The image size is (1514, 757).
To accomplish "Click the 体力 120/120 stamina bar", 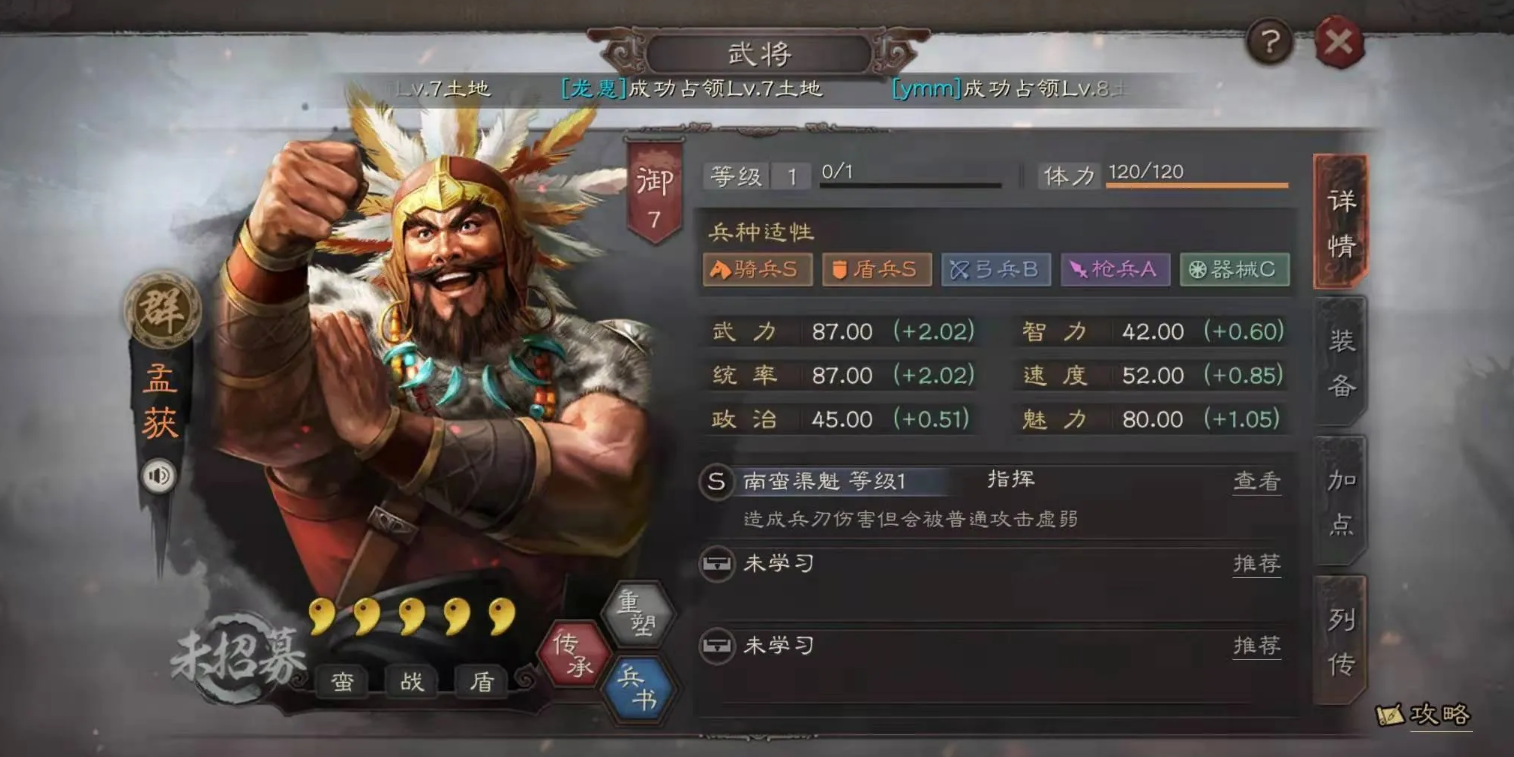I will [1197, 185].
